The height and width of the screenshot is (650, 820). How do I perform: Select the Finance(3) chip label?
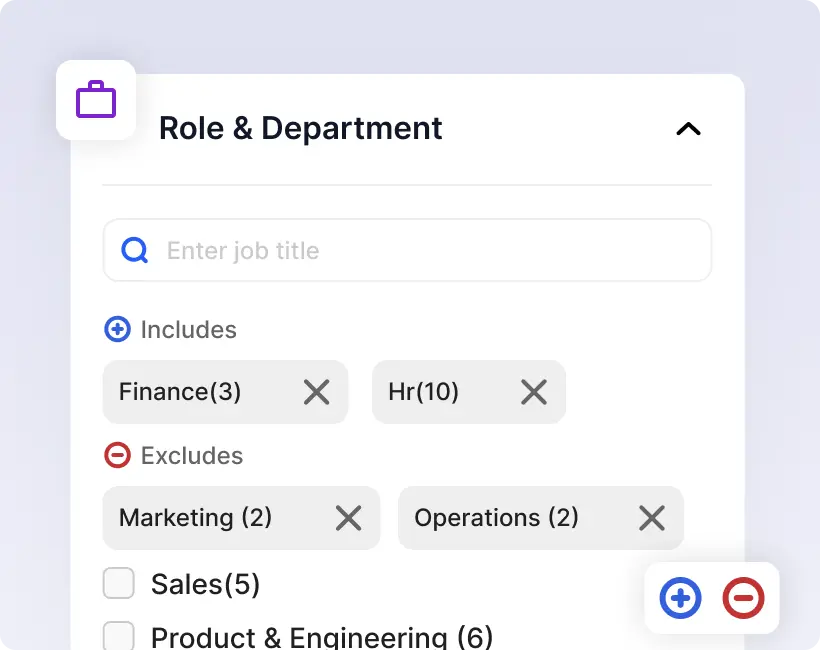(180, 392)
